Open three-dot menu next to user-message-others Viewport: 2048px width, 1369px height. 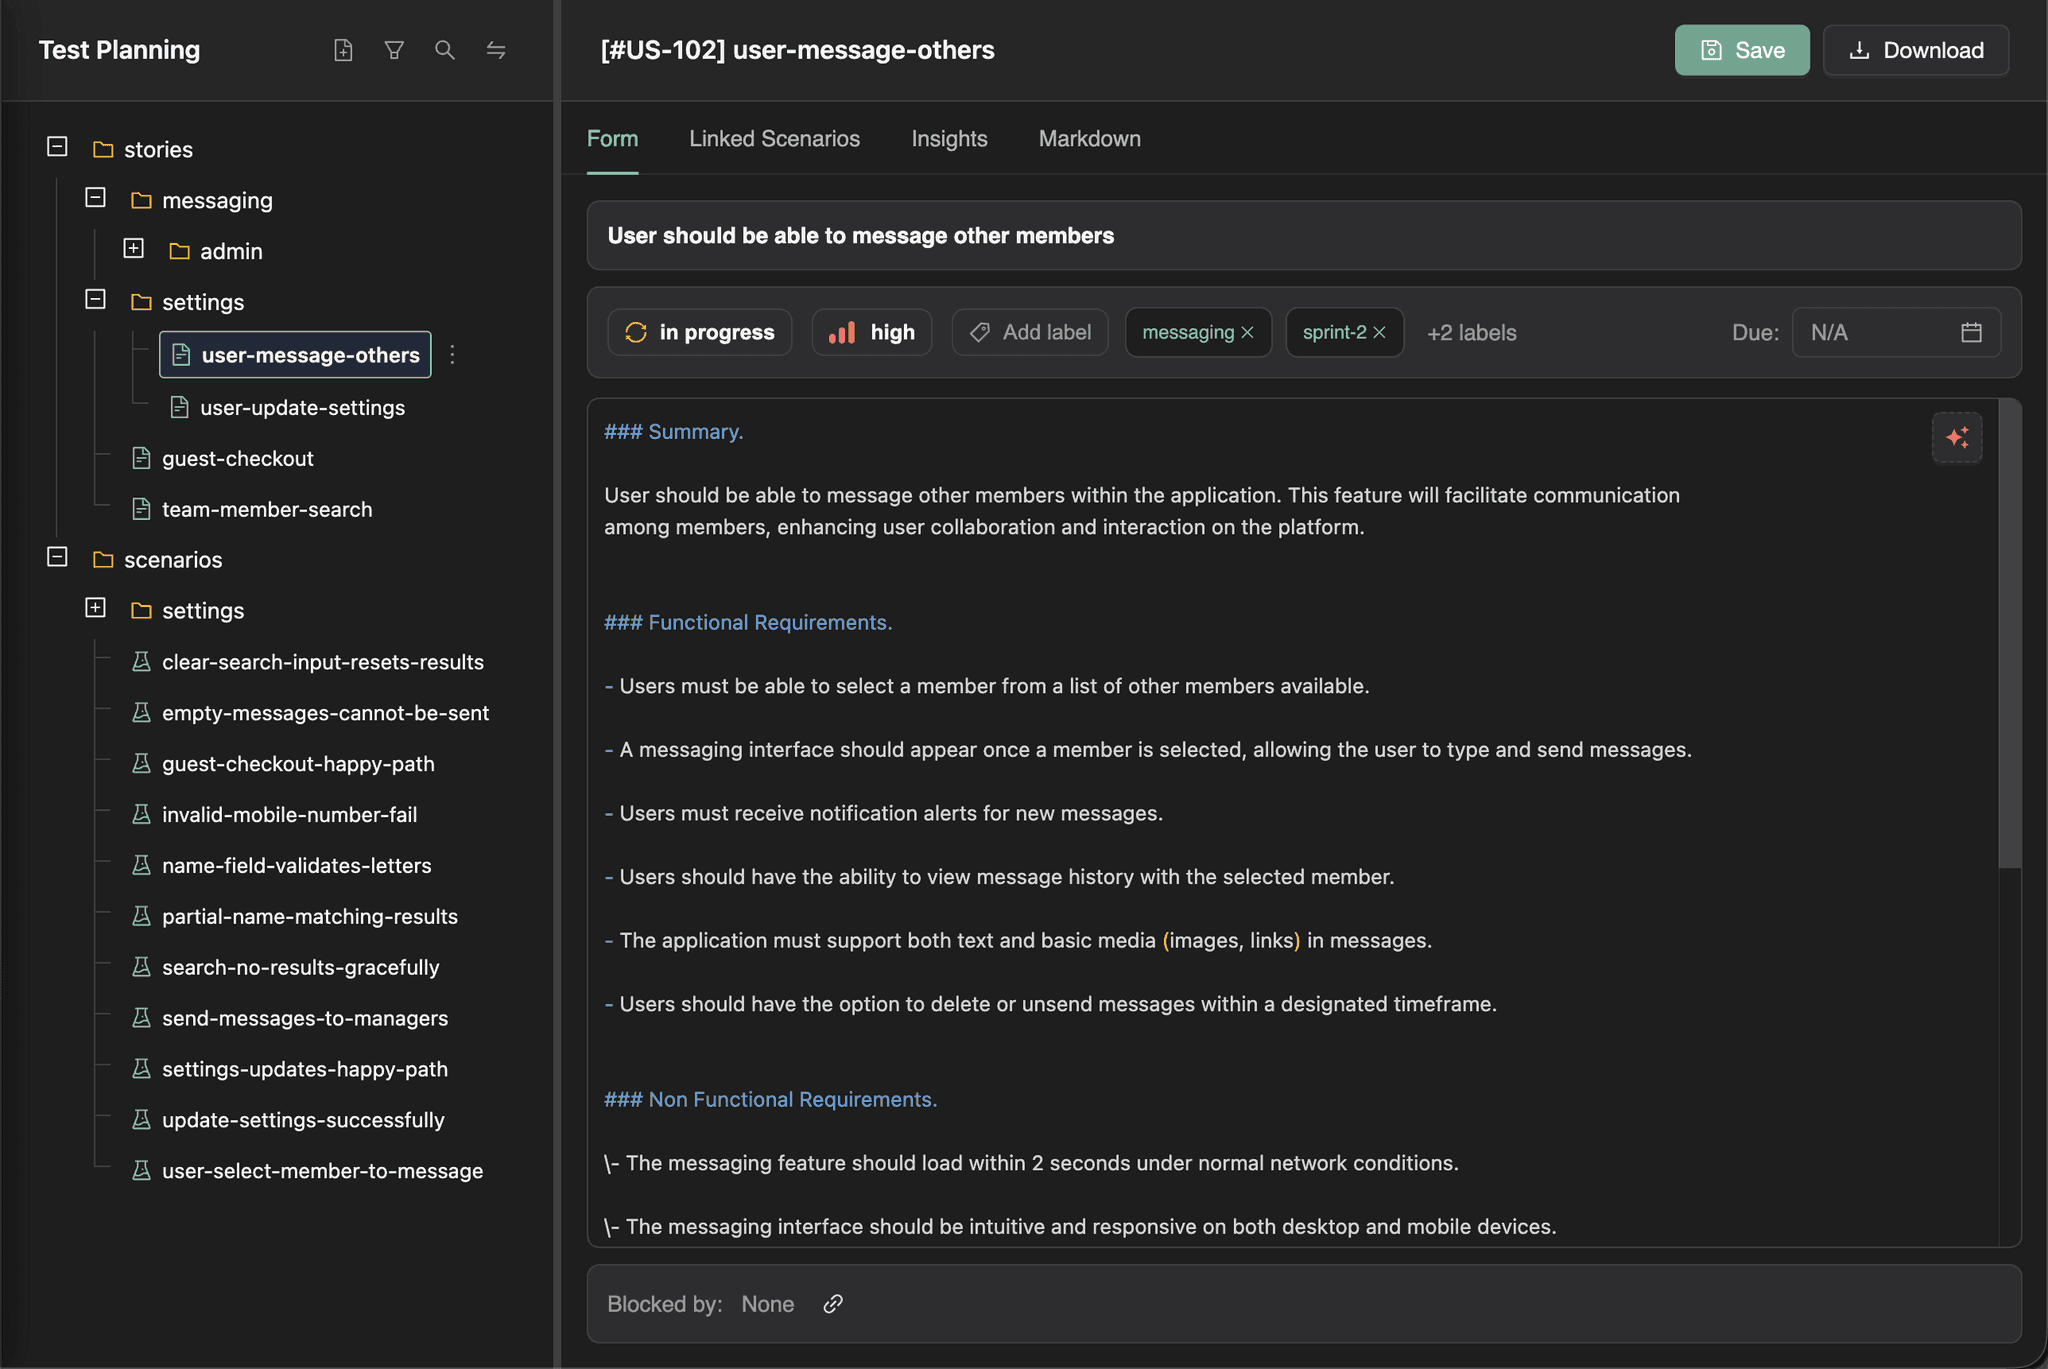453,355
